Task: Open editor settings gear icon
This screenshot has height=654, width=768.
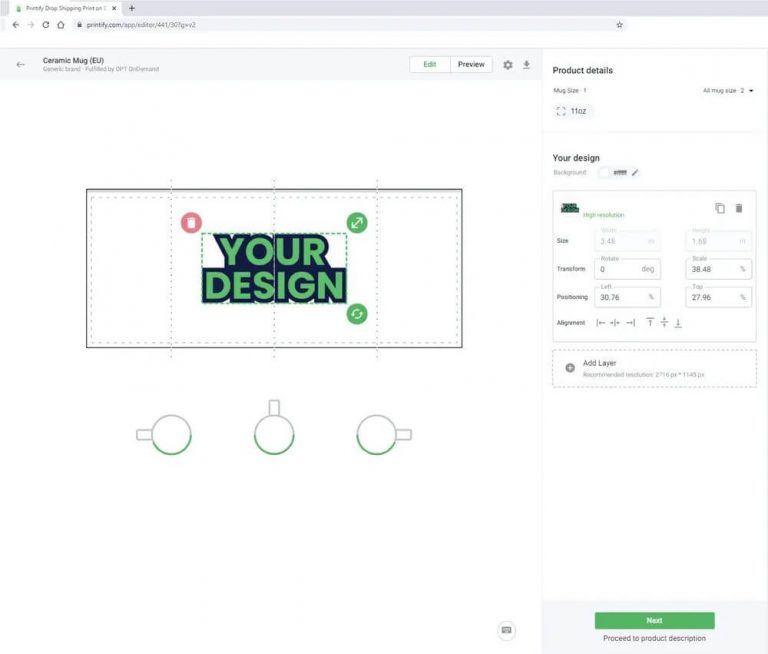Action: click(508, 65)
